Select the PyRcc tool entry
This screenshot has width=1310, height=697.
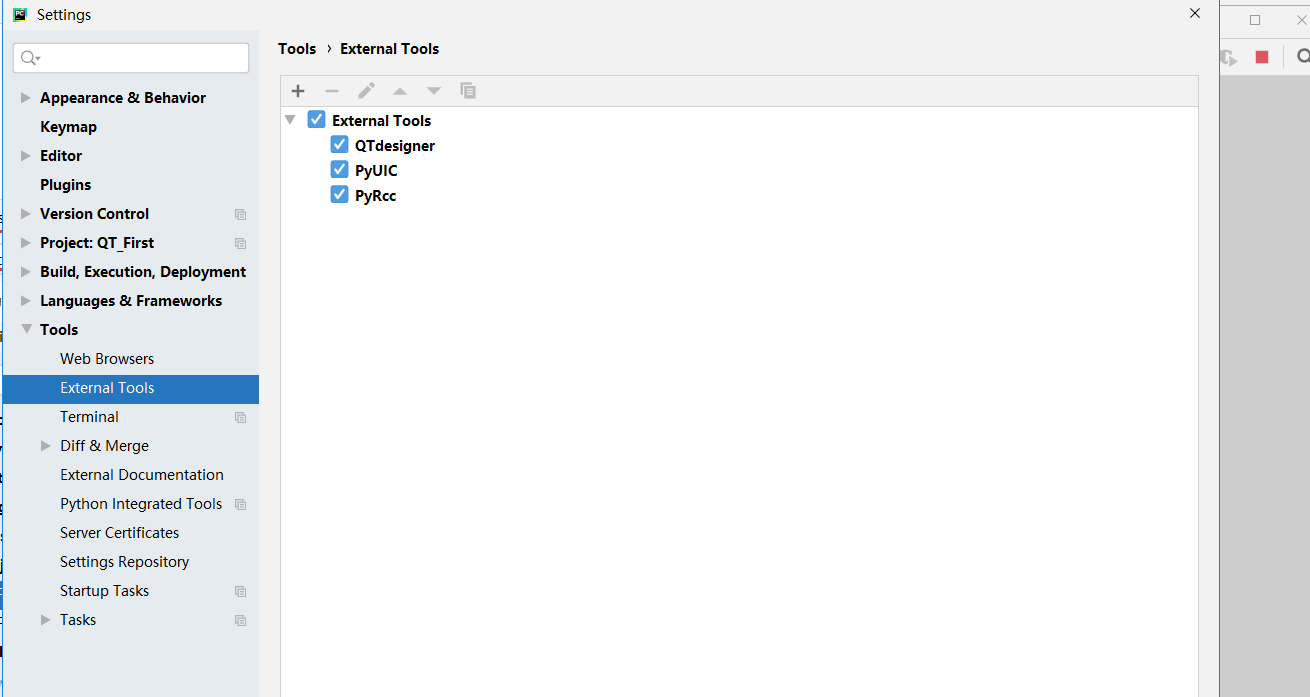[x=375, y=196]
